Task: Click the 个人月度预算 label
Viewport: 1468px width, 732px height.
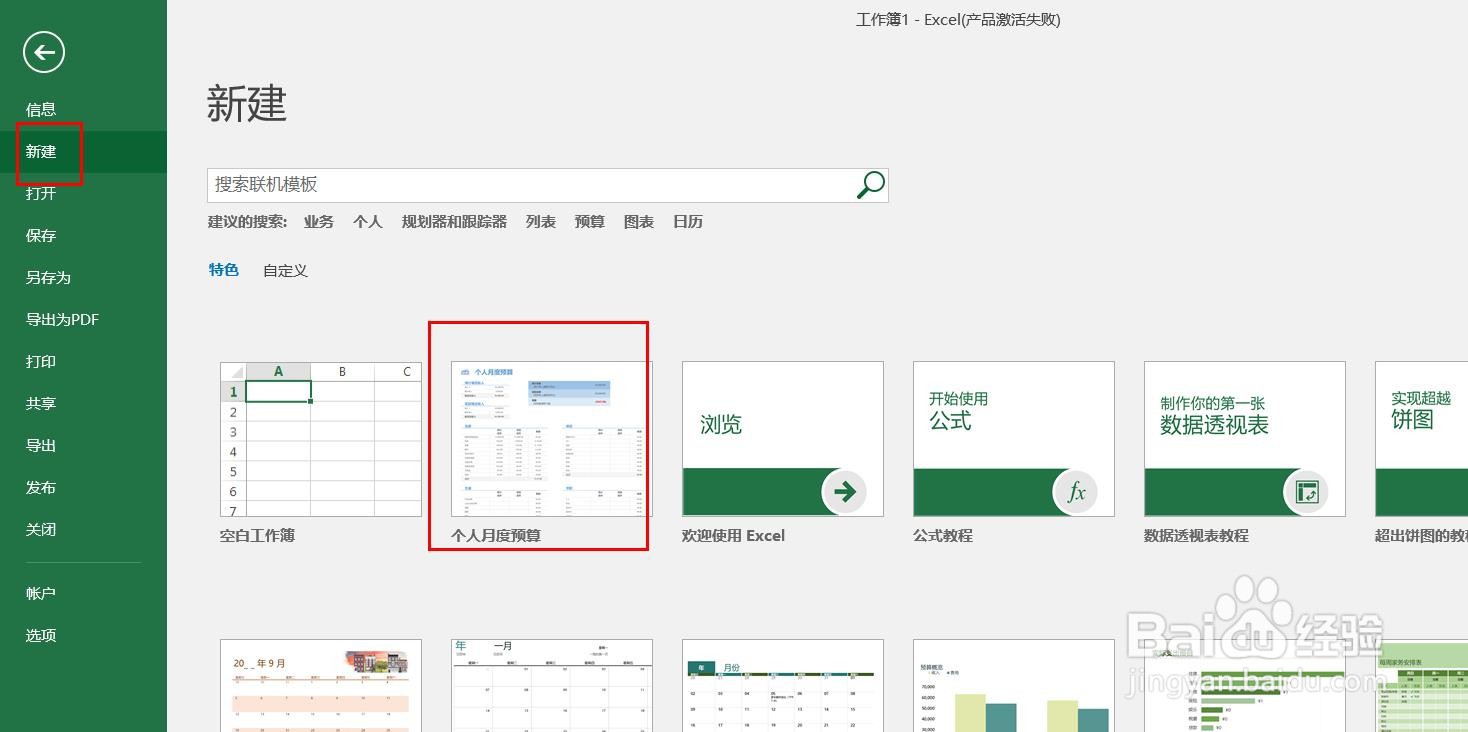Action: pos(496,536)
